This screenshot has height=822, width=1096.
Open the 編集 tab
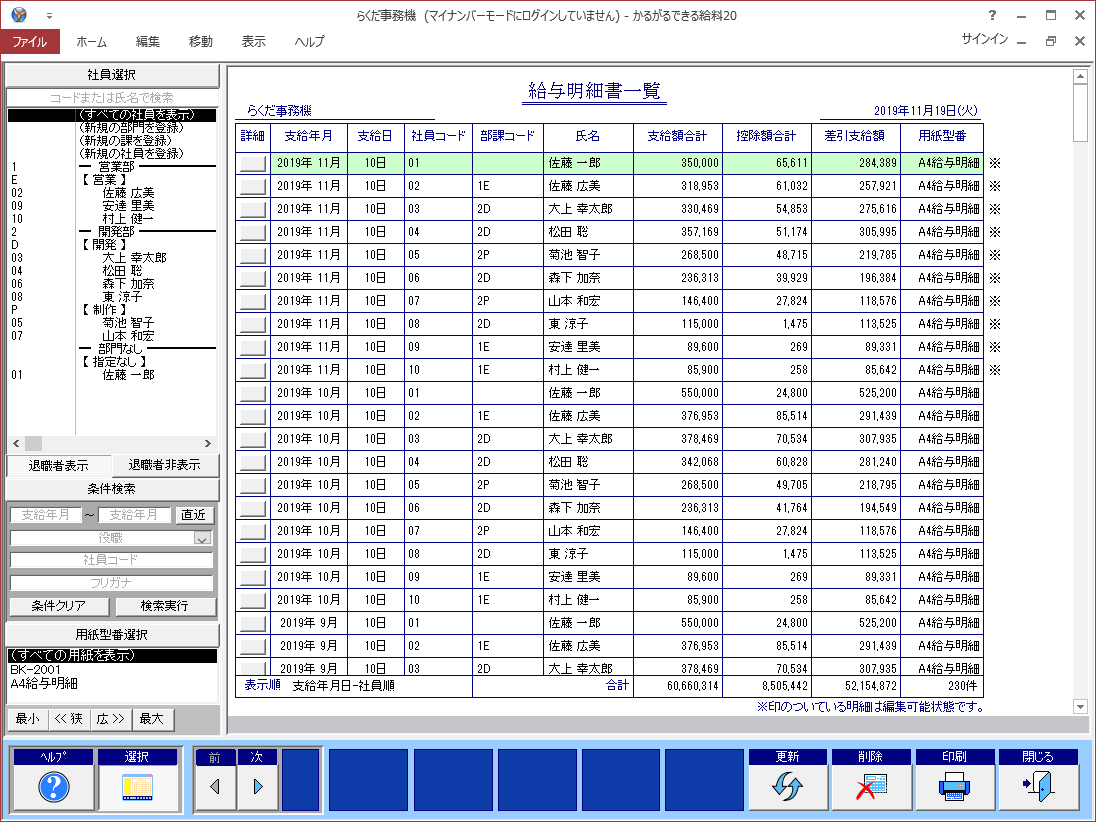click(x=147, y=42)
